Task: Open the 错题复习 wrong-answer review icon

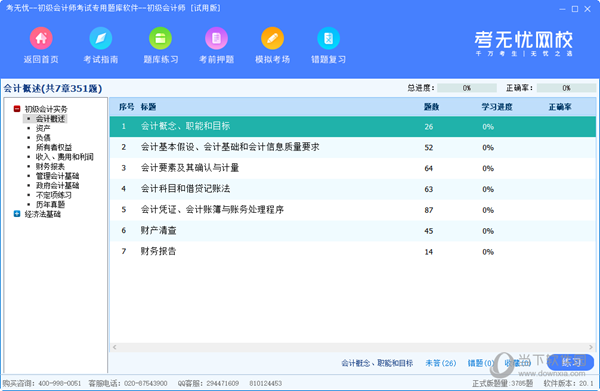Action: (x=328, y=39)
